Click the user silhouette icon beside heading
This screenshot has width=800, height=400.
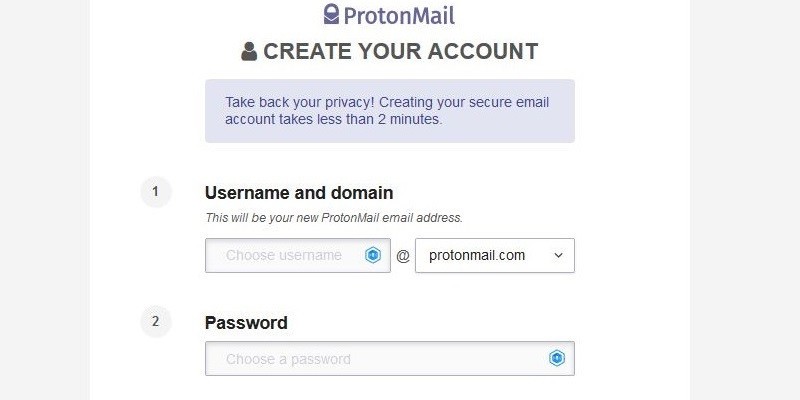click(x=249, y=52)
